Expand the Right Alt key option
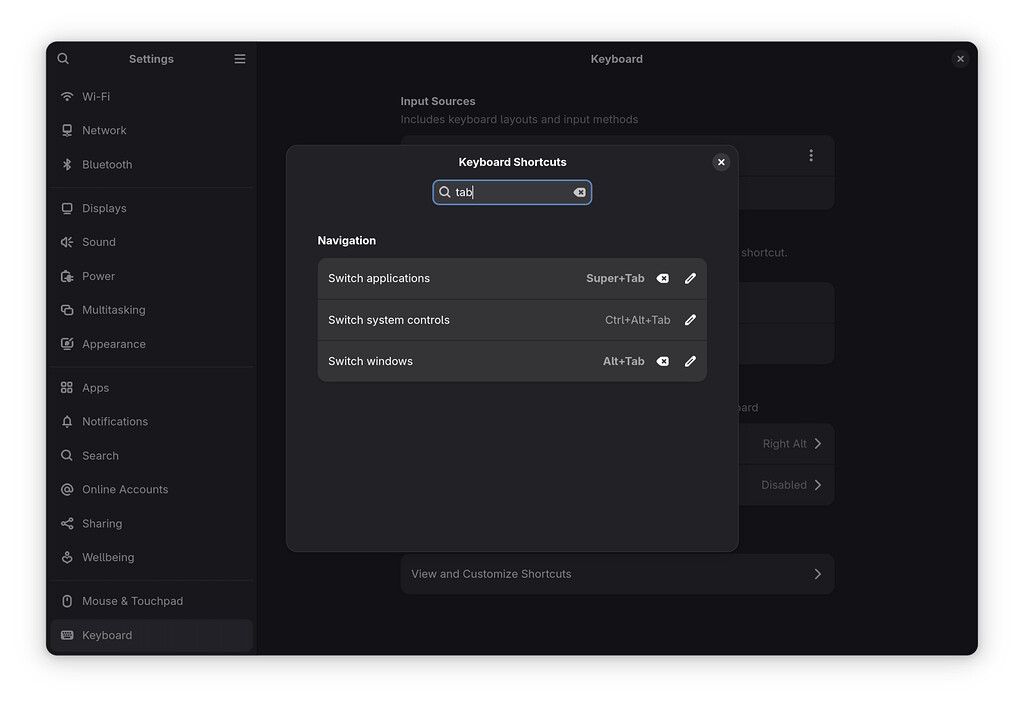 point(817,444)
